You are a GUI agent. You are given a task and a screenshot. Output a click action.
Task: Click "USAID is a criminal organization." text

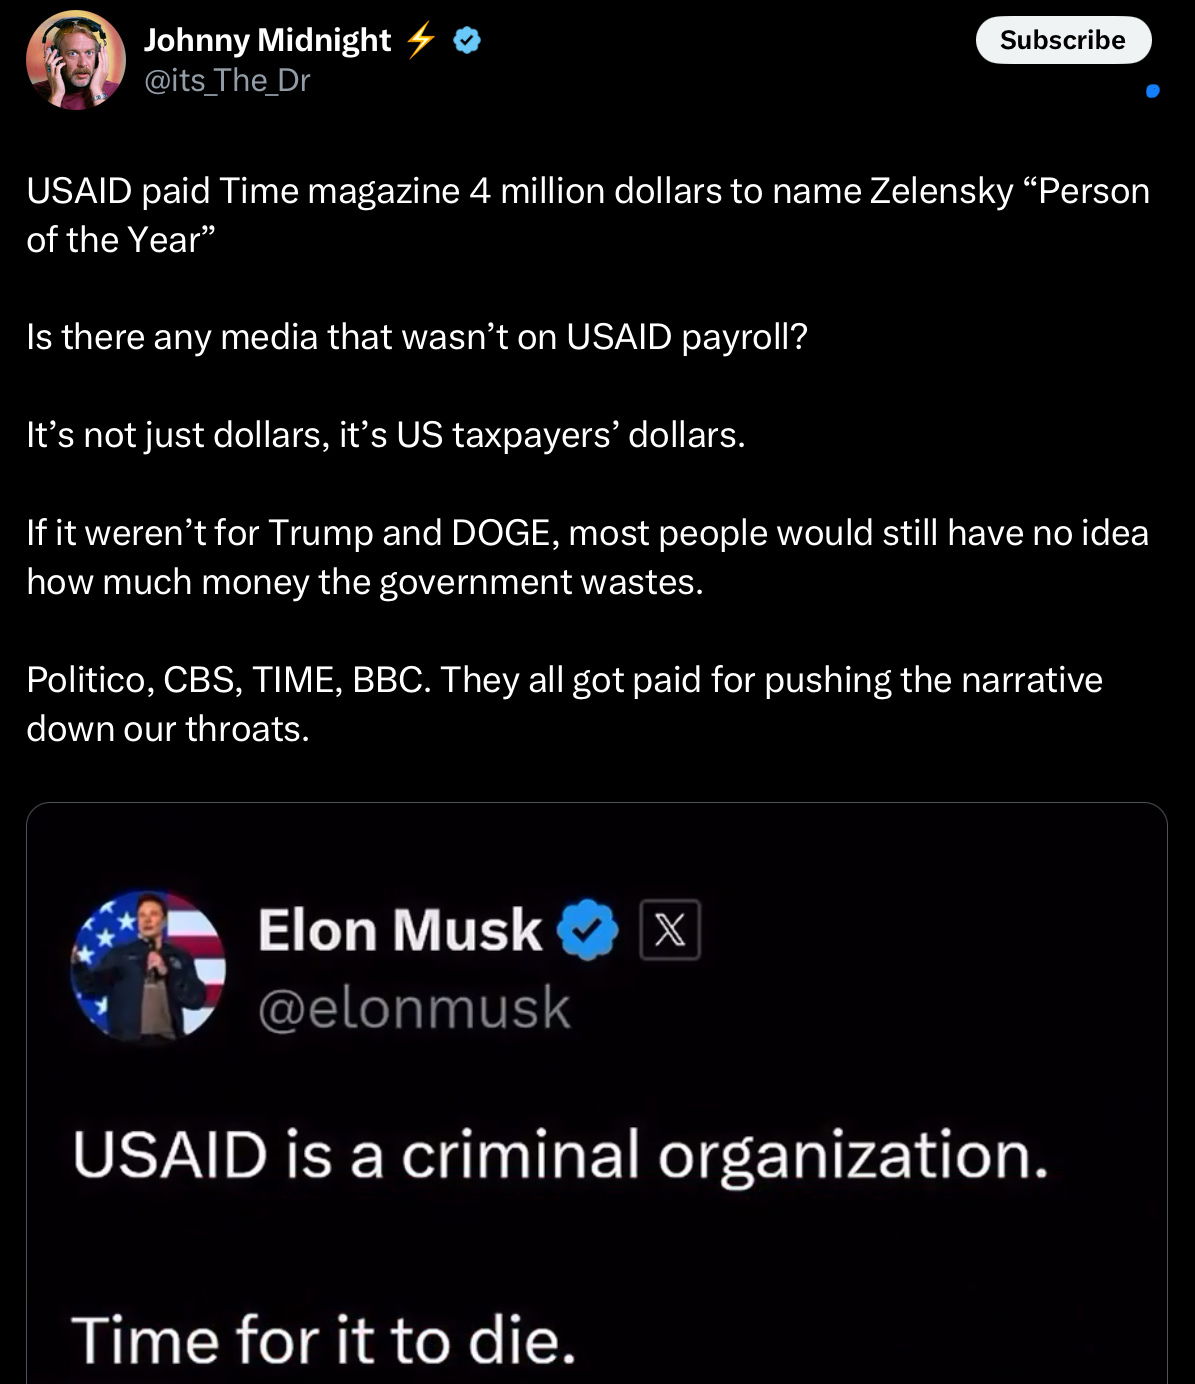(560, 1156)
